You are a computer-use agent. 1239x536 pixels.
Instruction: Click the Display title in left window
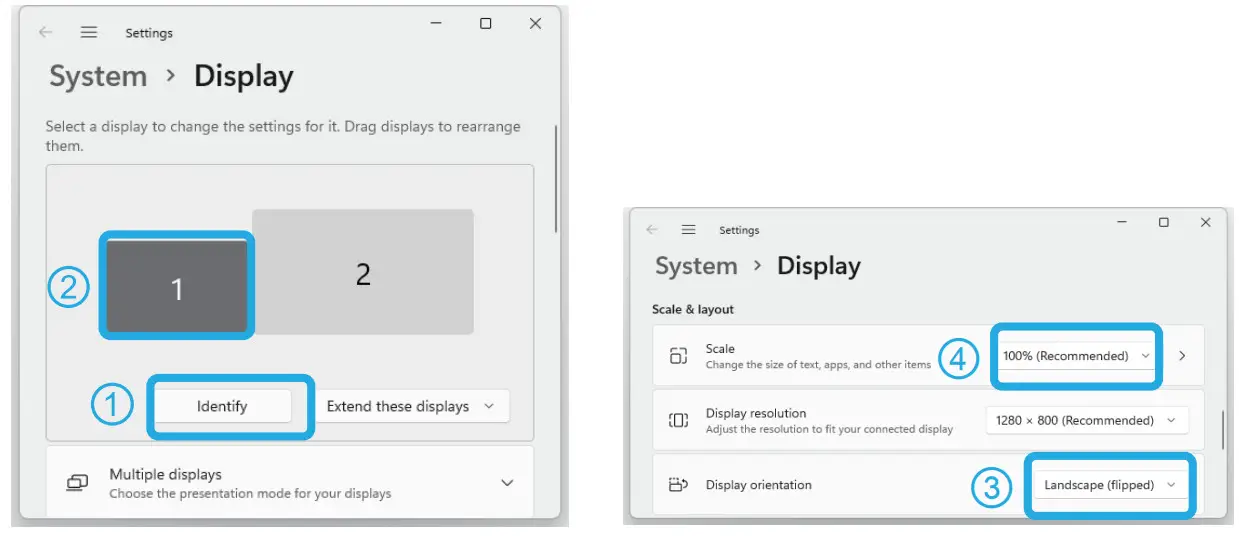244,76
